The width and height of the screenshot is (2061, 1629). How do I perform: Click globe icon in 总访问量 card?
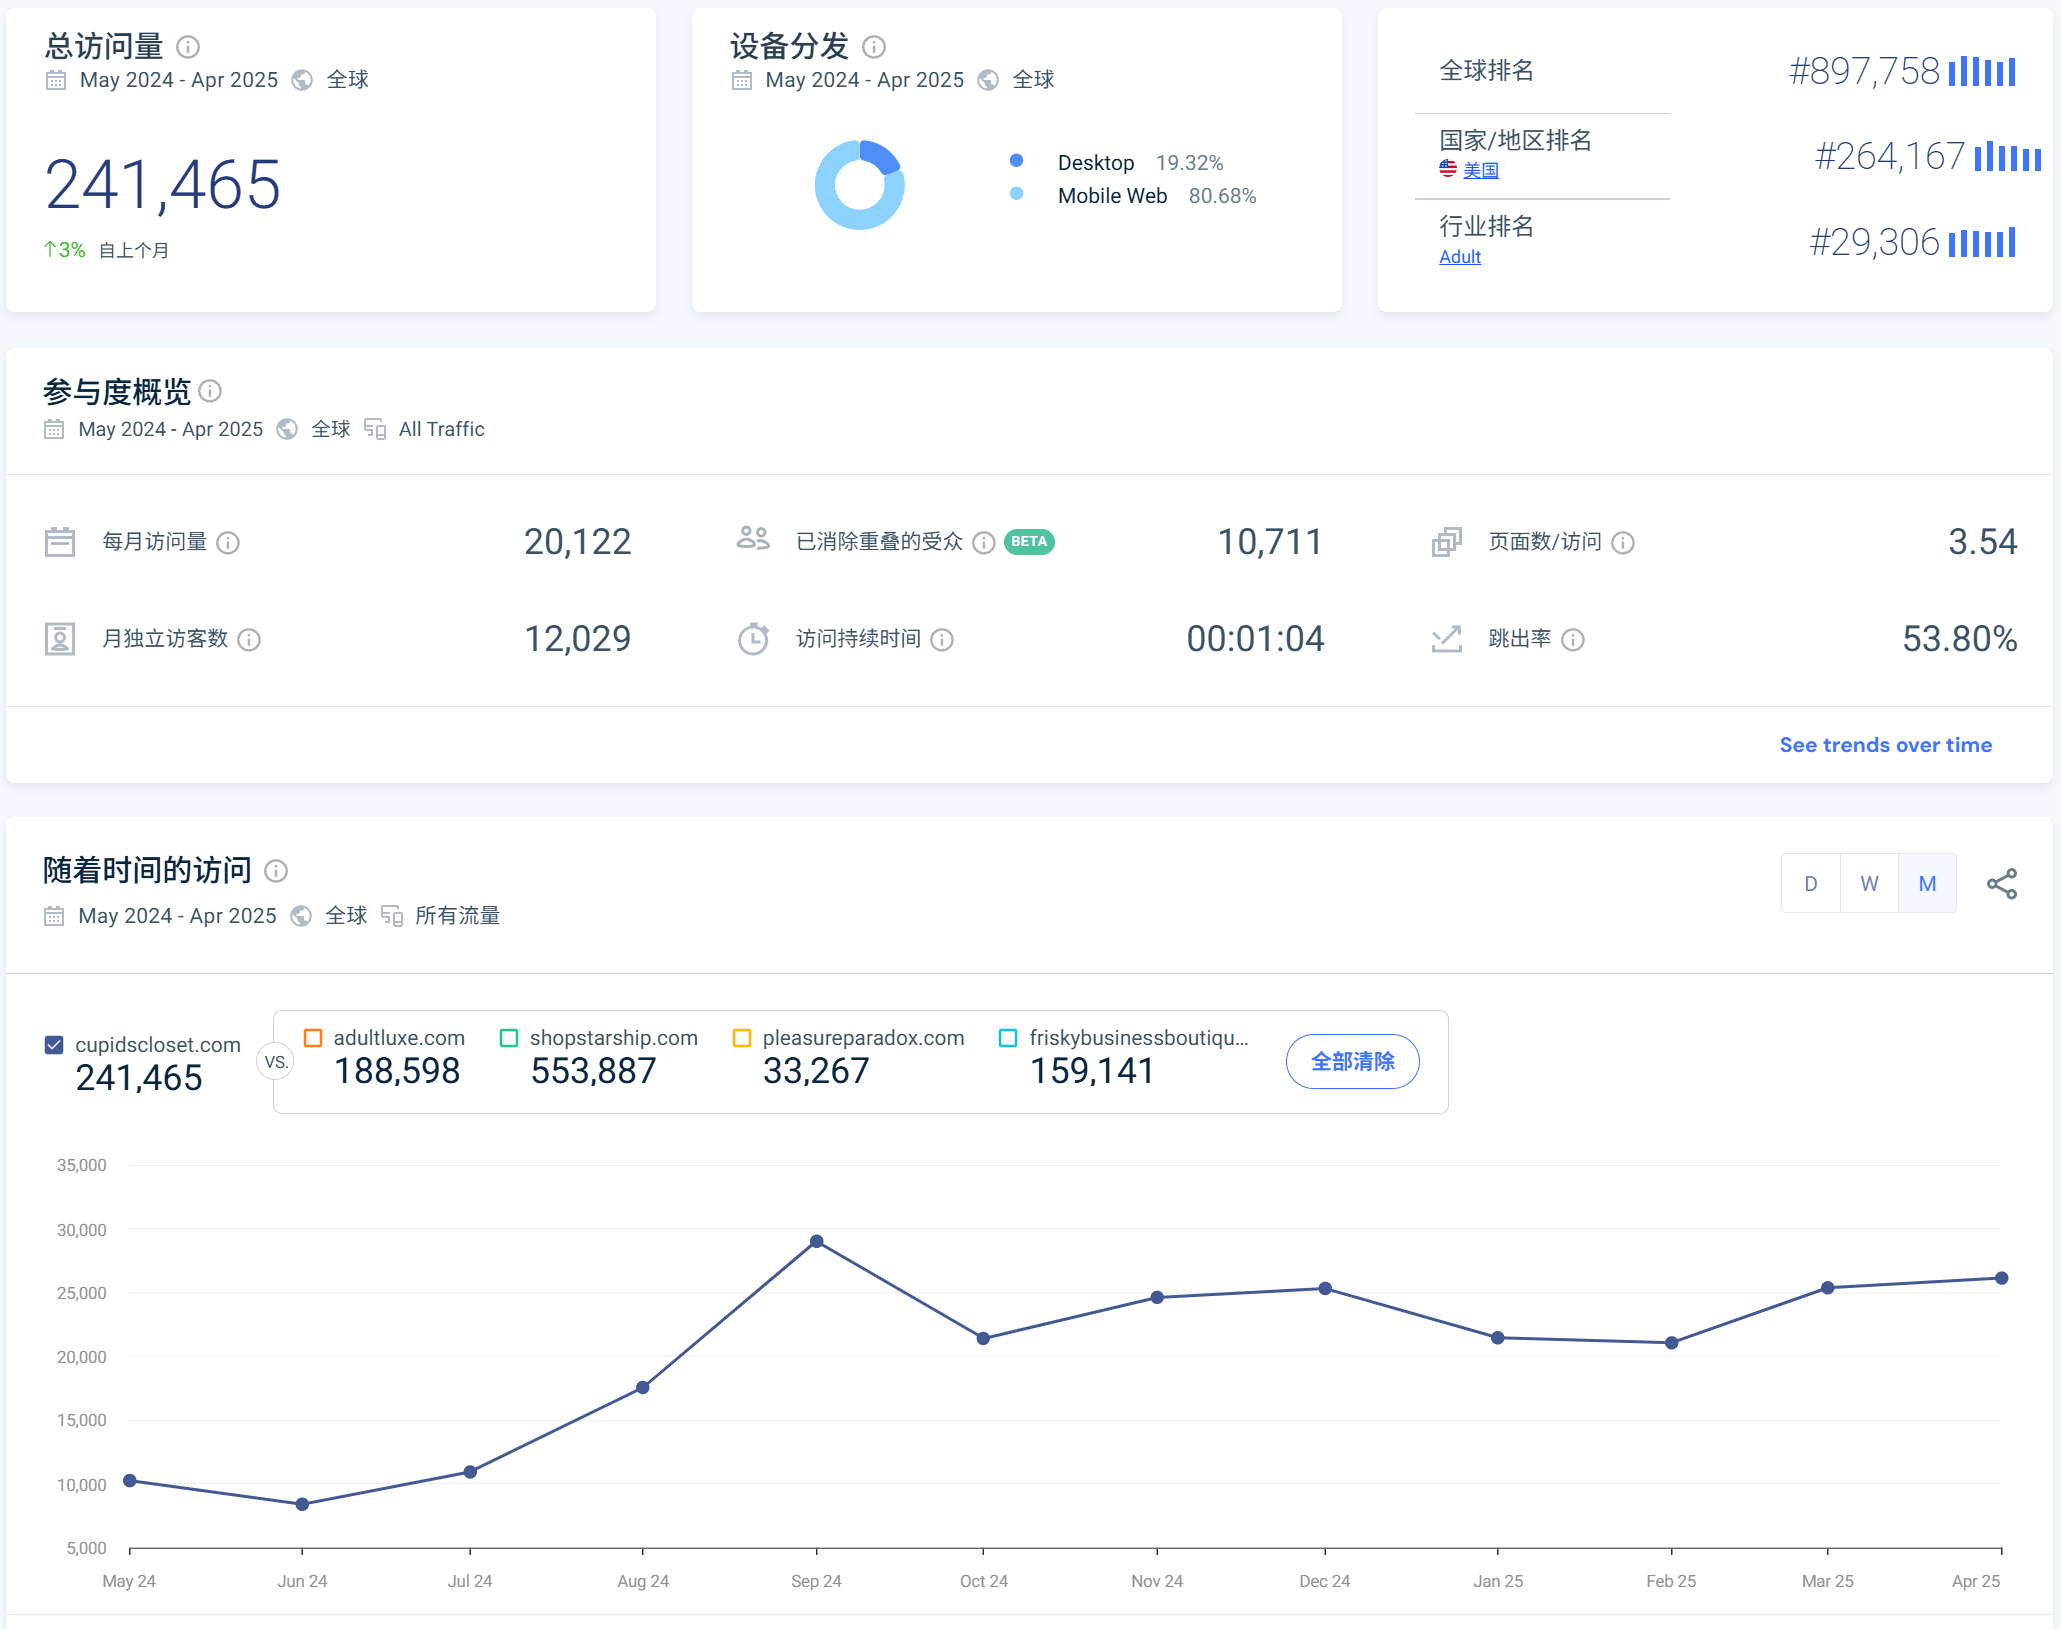click(302, 80)
